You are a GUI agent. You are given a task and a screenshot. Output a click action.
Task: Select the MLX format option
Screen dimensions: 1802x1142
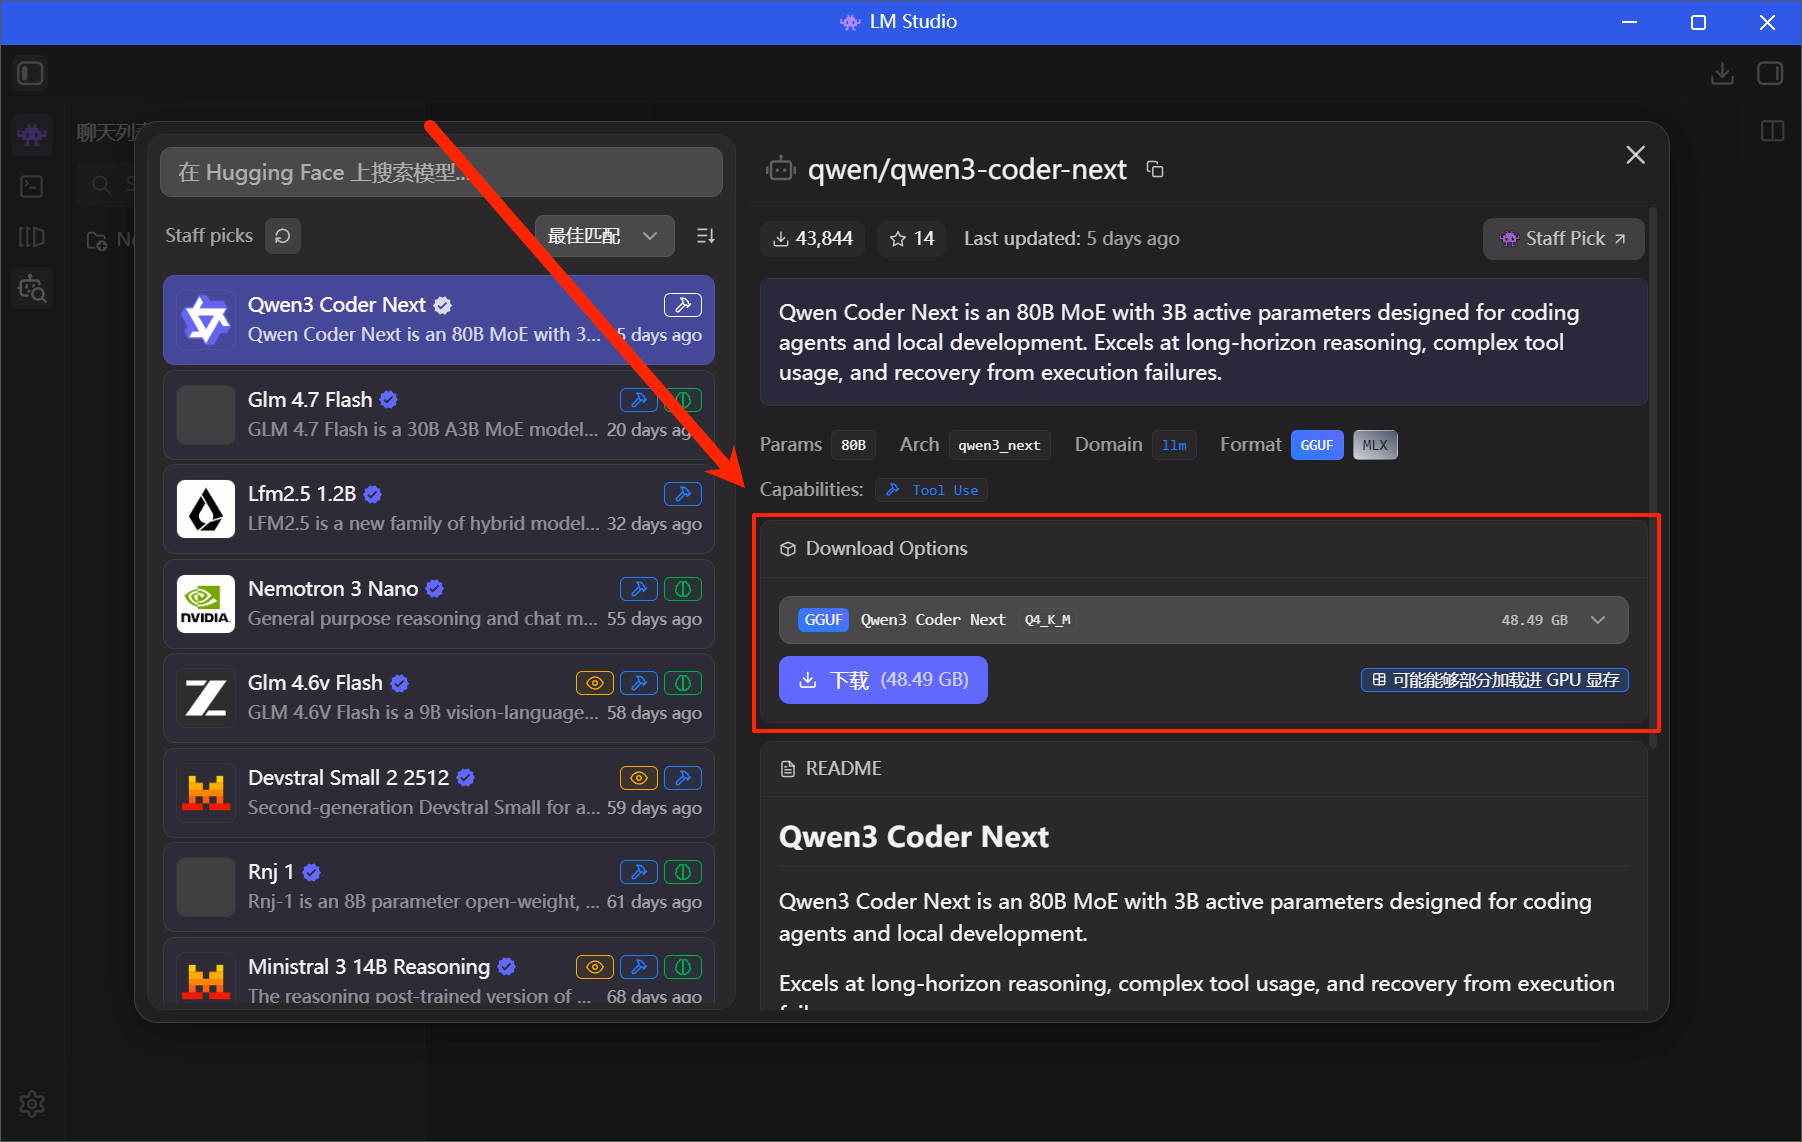click(x=1375, y=445)
